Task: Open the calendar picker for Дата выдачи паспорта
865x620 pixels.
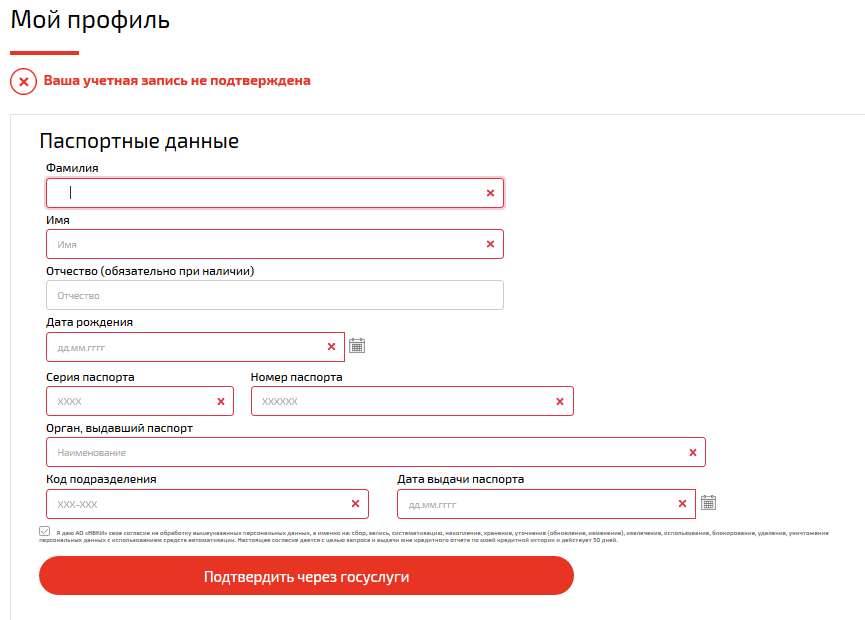Action: pyautogui.click(x=708, y=503)
